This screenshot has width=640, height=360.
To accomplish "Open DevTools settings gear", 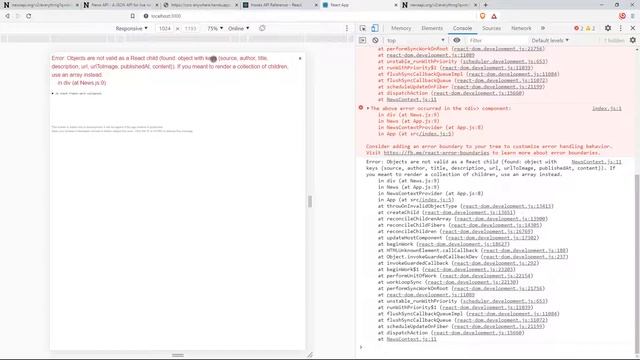I will [608, 28].
